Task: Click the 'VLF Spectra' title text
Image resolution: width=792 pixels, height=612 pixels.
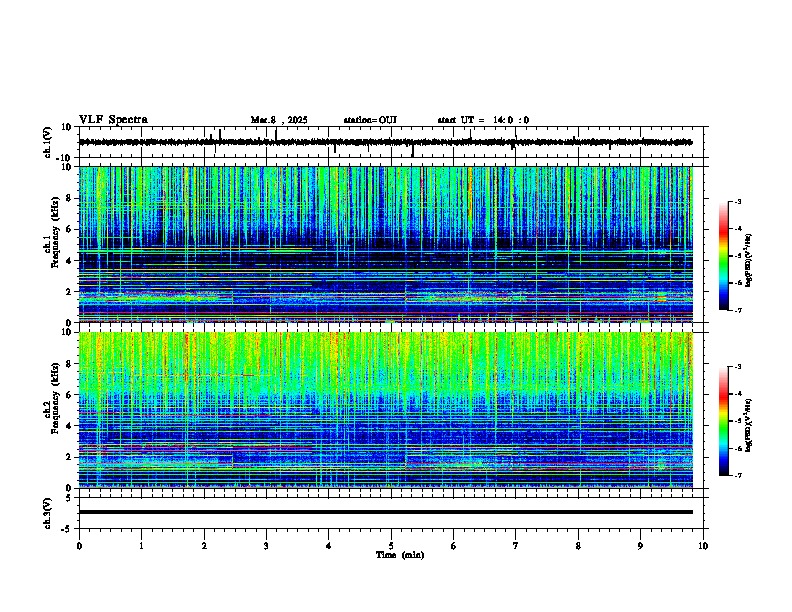Action: (x=113, y=120)
